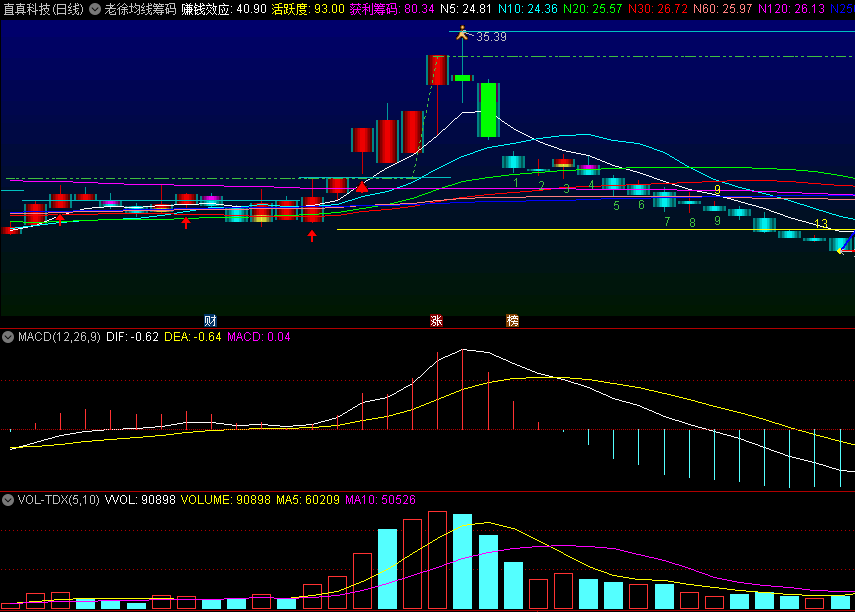Click the VVOL: 90898 value
855x612 pixels.
tap(140, 500)
